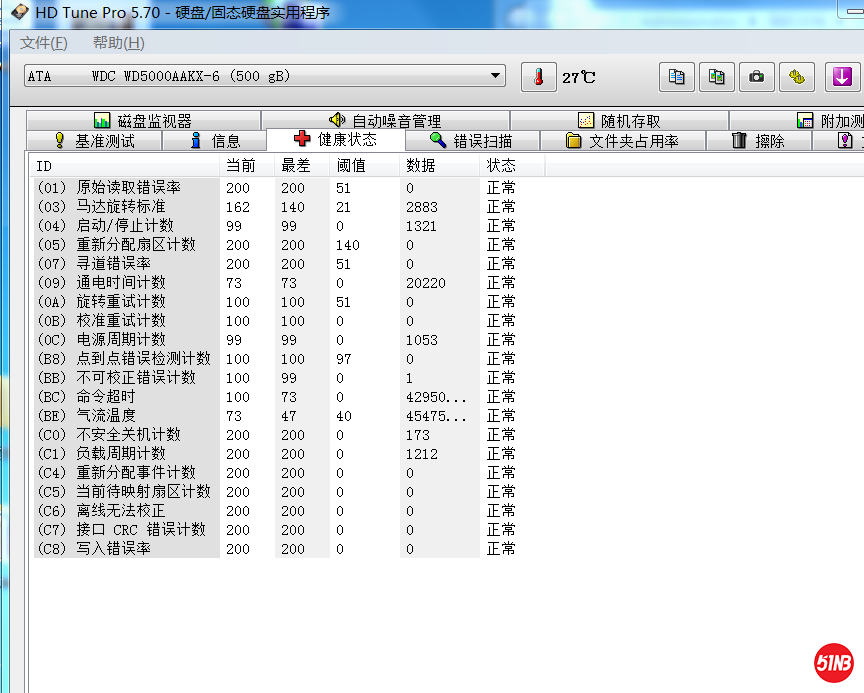Switch to the 错误扫描 tab
The image size is (864, 693).
(x=471, y=141)
